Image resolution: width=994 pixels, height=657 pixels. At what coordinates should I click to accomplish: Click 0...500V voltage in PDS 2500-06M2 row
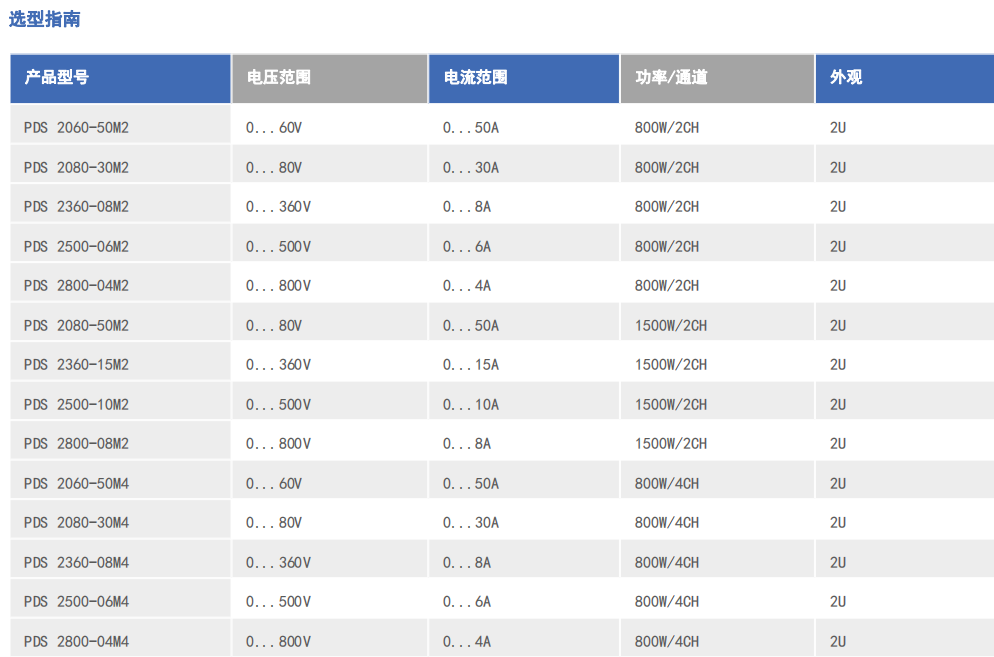coord(278,247)
